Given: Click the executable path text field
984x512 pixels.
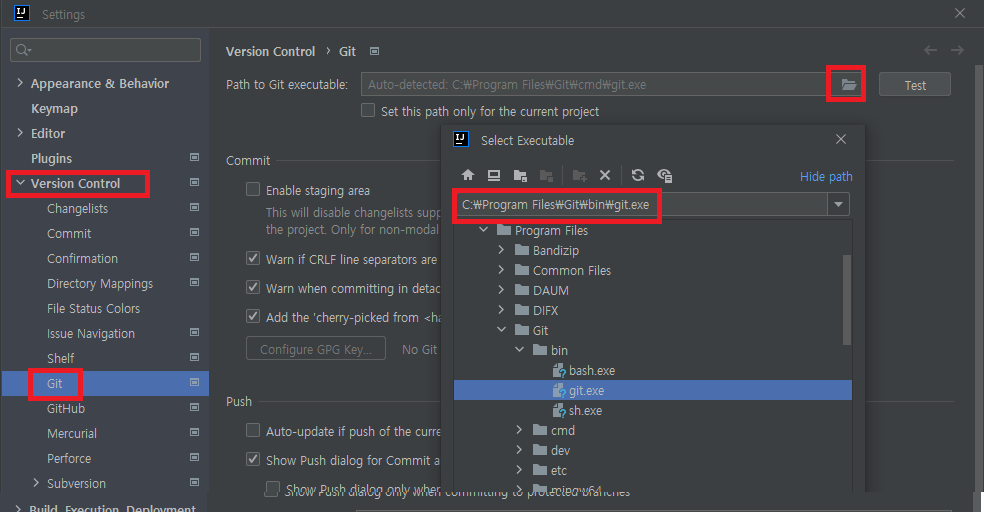Looking at the screenshot, I should 641,205.
